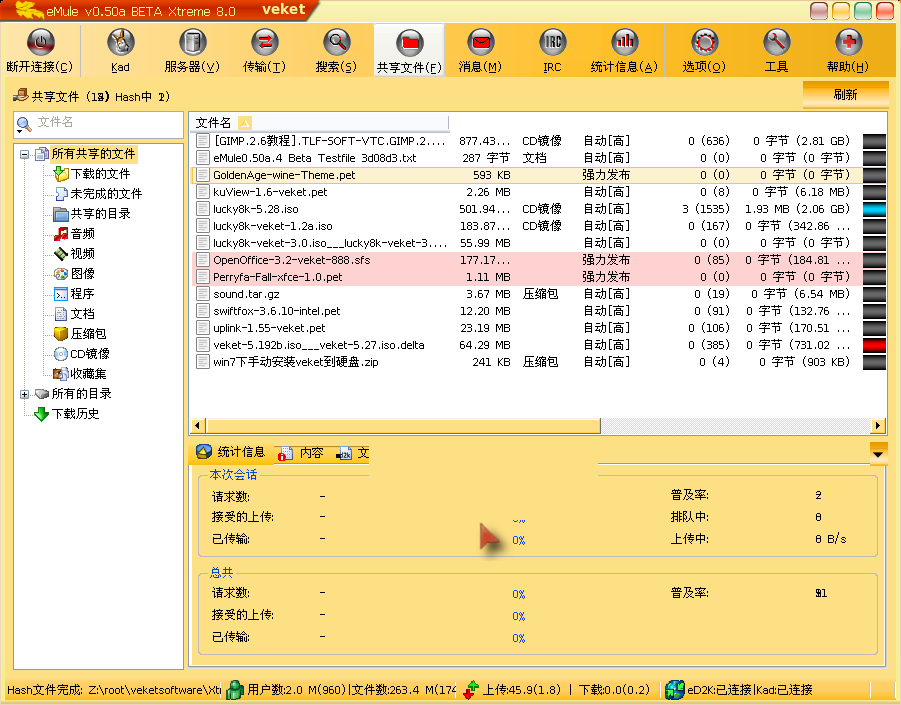Click the Hash文件完成 status bar message

pos(114,690)
